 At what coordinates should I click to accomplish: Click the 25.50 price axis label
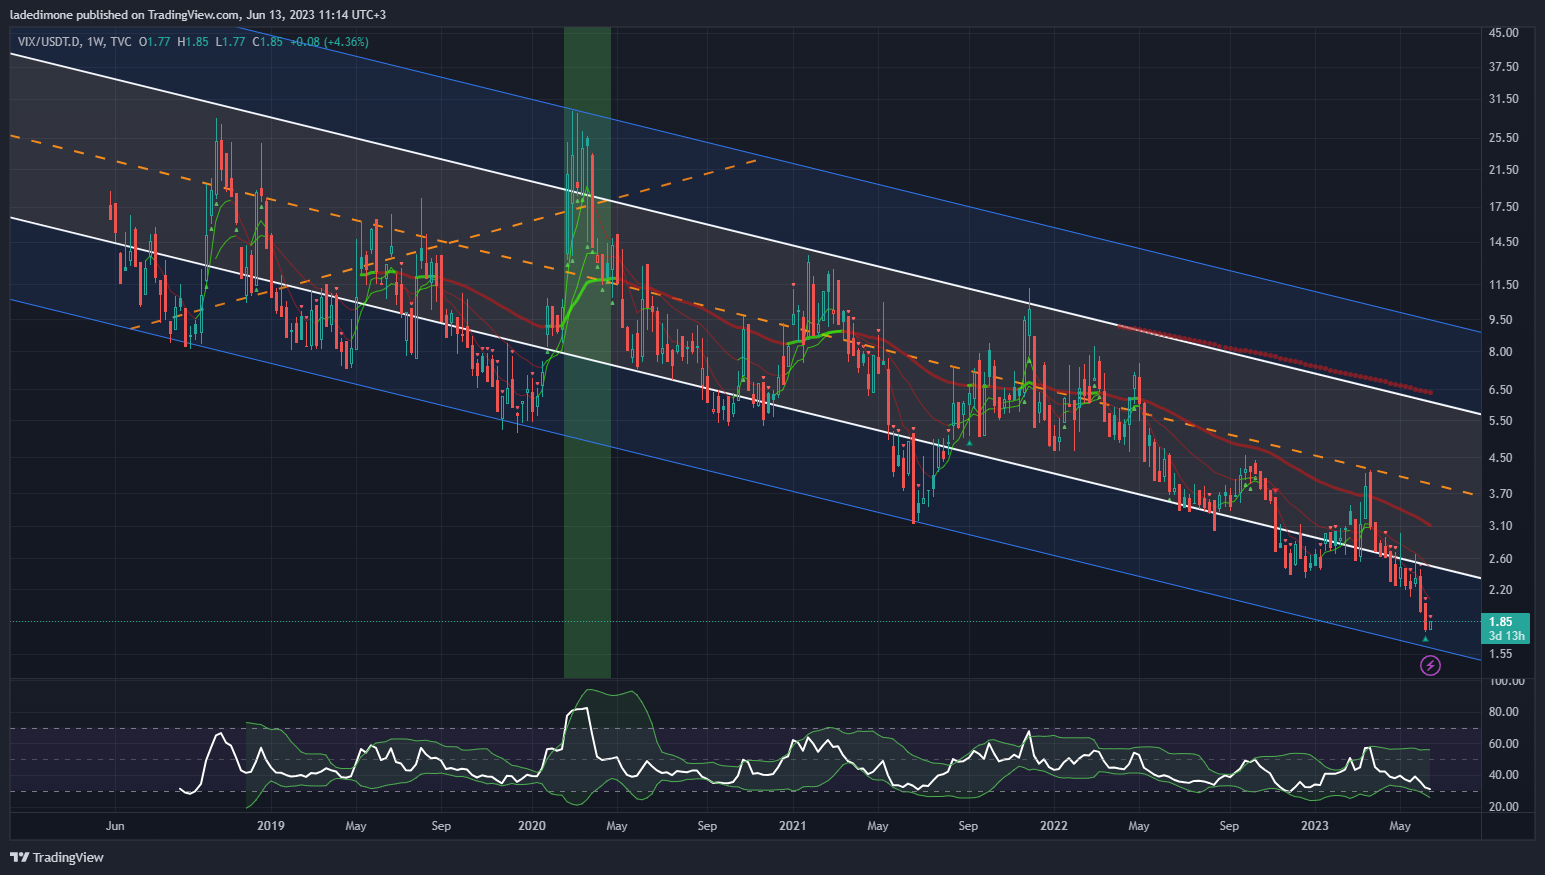1504,138
